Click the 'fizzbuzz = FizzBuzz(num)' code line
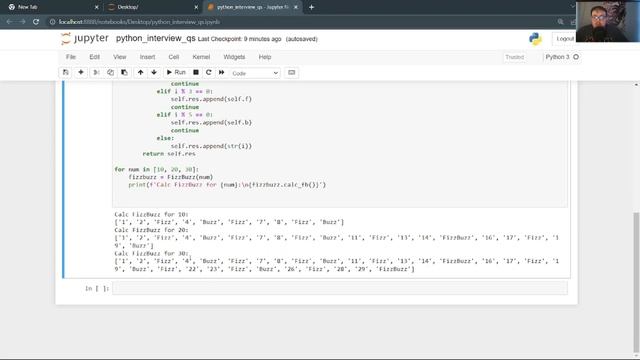Image resolution: width=640 pixels, height=360 pixels. coord(171,177)
